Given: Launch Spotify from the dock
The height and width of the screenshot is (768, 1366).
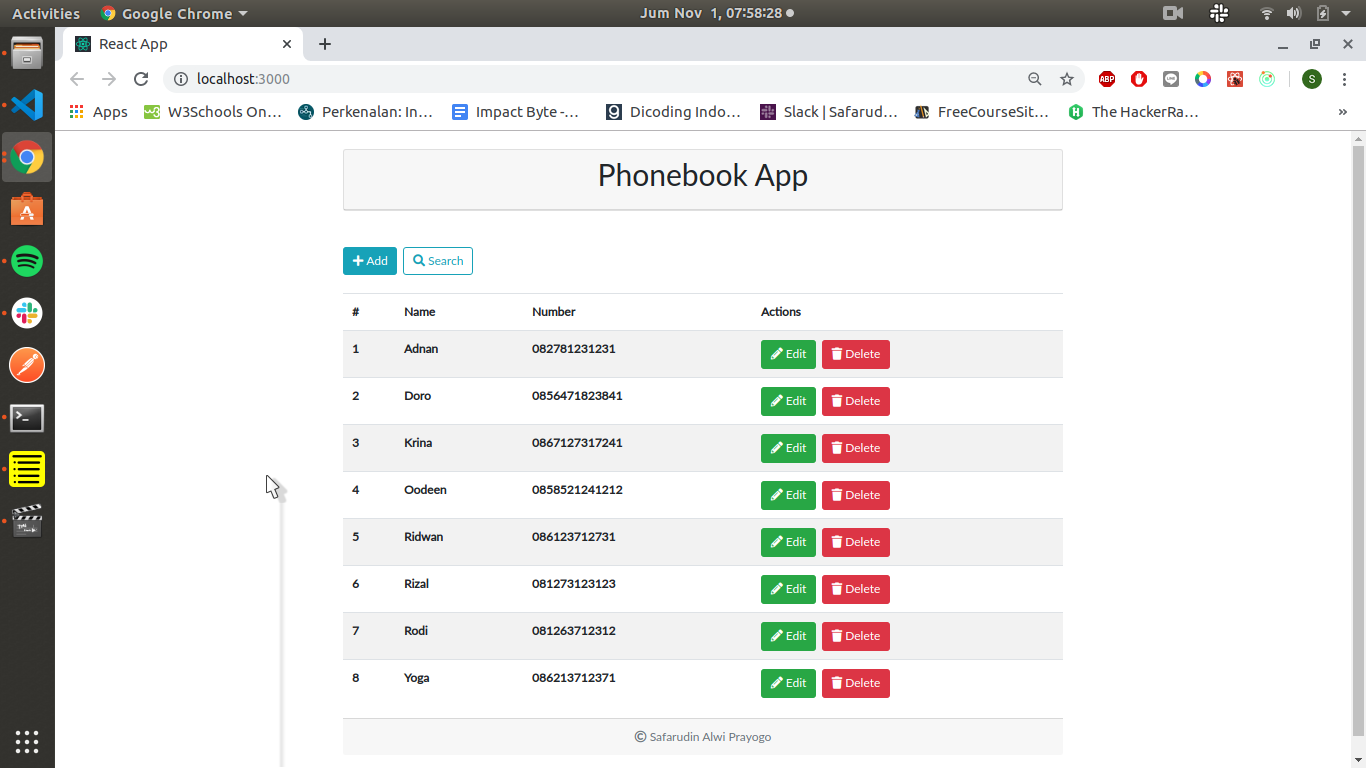Looking at the screenshot, I should coord(27,261).
